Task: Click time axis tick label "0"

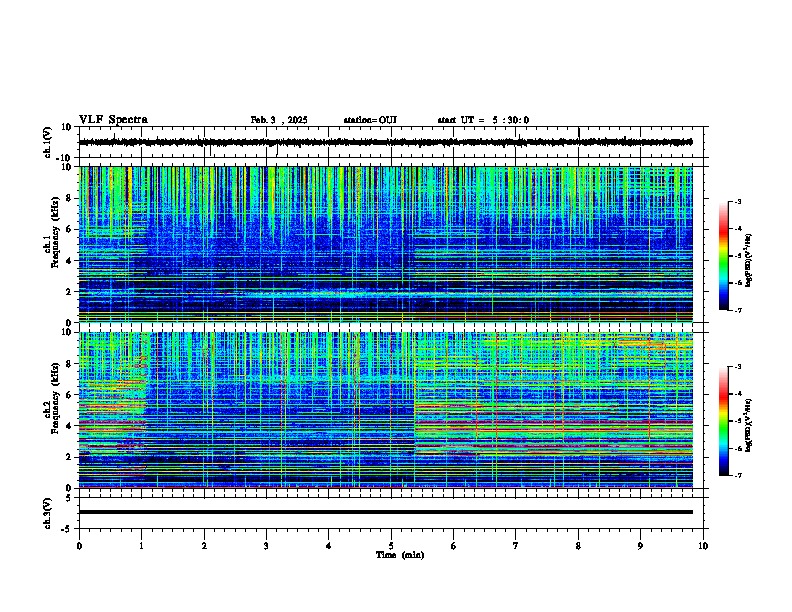Action: (x=79, y=546)
